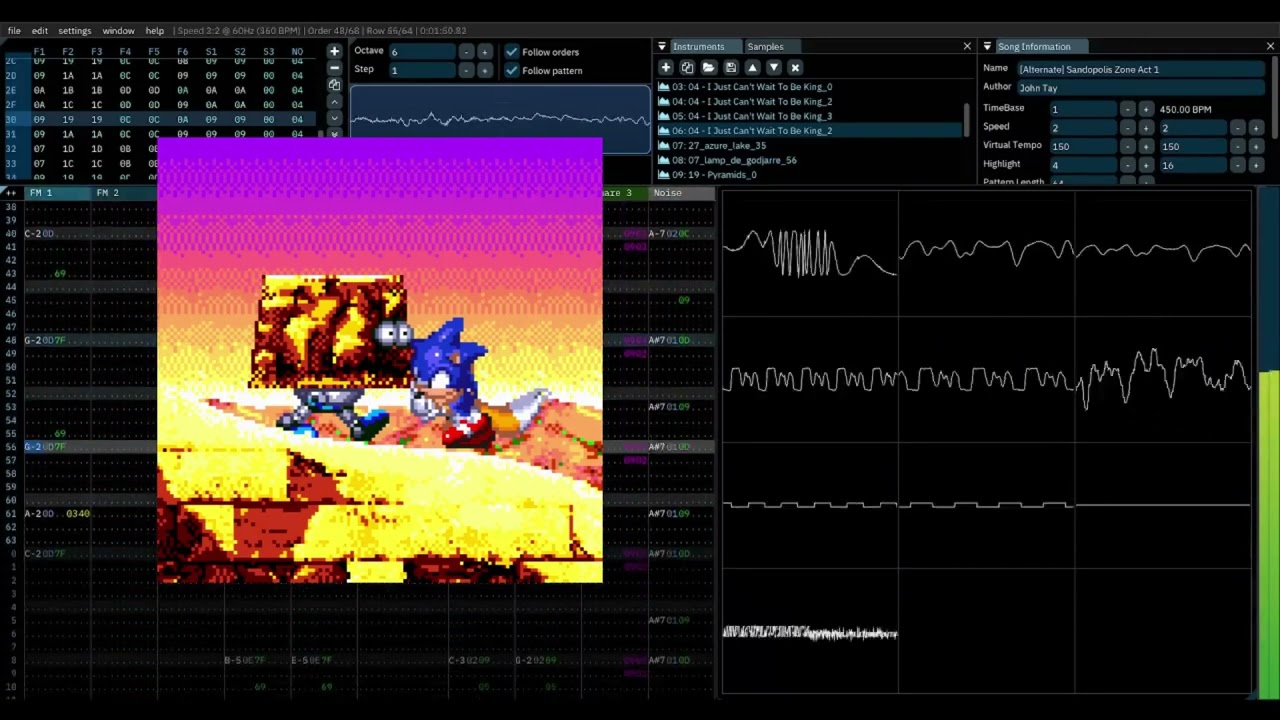The height and width of the screenshot is (720, 1280).
Task: Select instrument 06: I Just Can't Wait To Be King_2
Action: [x=809, y=131]
